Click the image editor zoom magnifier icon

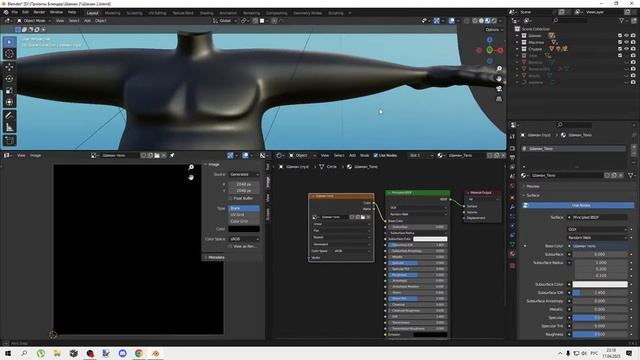click(191, 167)
